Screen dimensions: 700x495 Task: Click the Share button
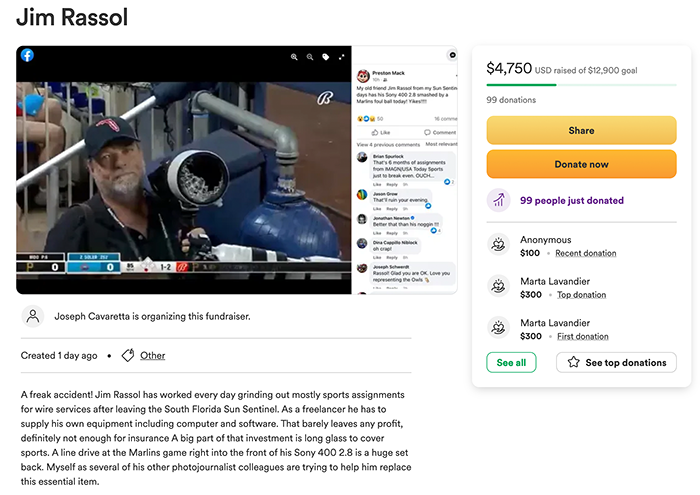click(x=581, y=130)
